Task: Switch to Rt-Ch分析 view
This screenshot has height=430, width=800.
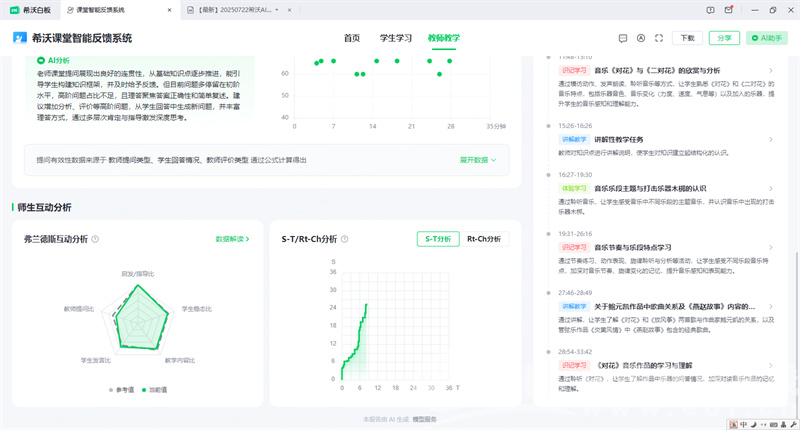Action: [x=484, y=239]
